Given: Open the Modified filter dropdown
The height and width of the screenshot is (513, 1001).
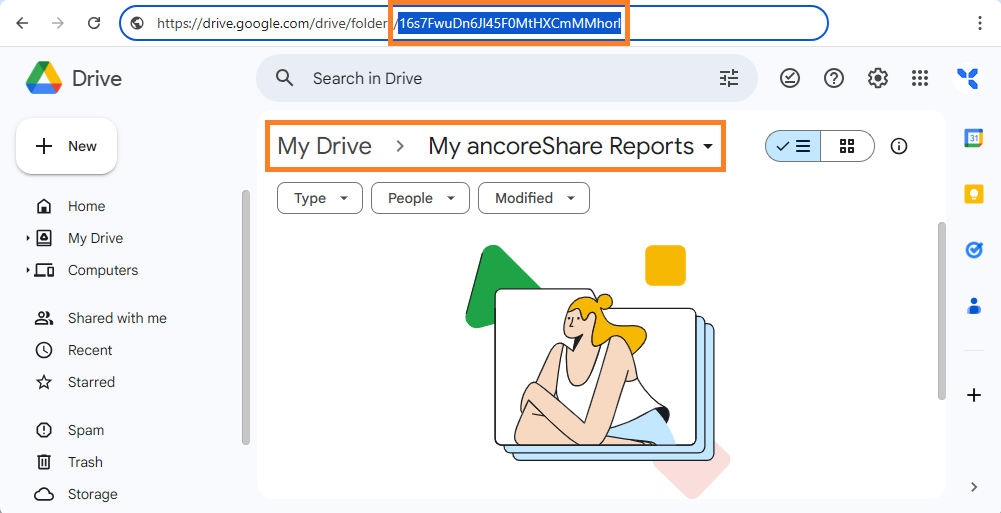Looking at the screenshot, I should click(x=534, y=198).
